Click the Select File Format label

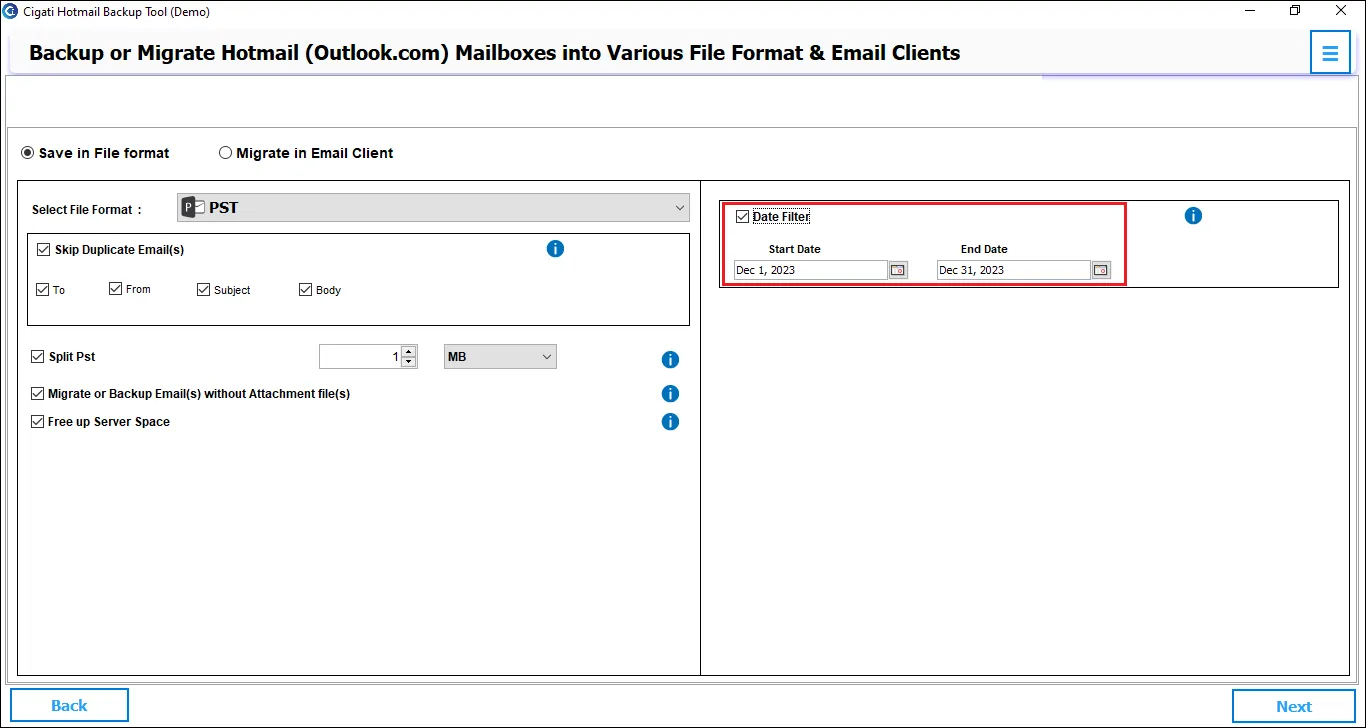tap(87, 210)
